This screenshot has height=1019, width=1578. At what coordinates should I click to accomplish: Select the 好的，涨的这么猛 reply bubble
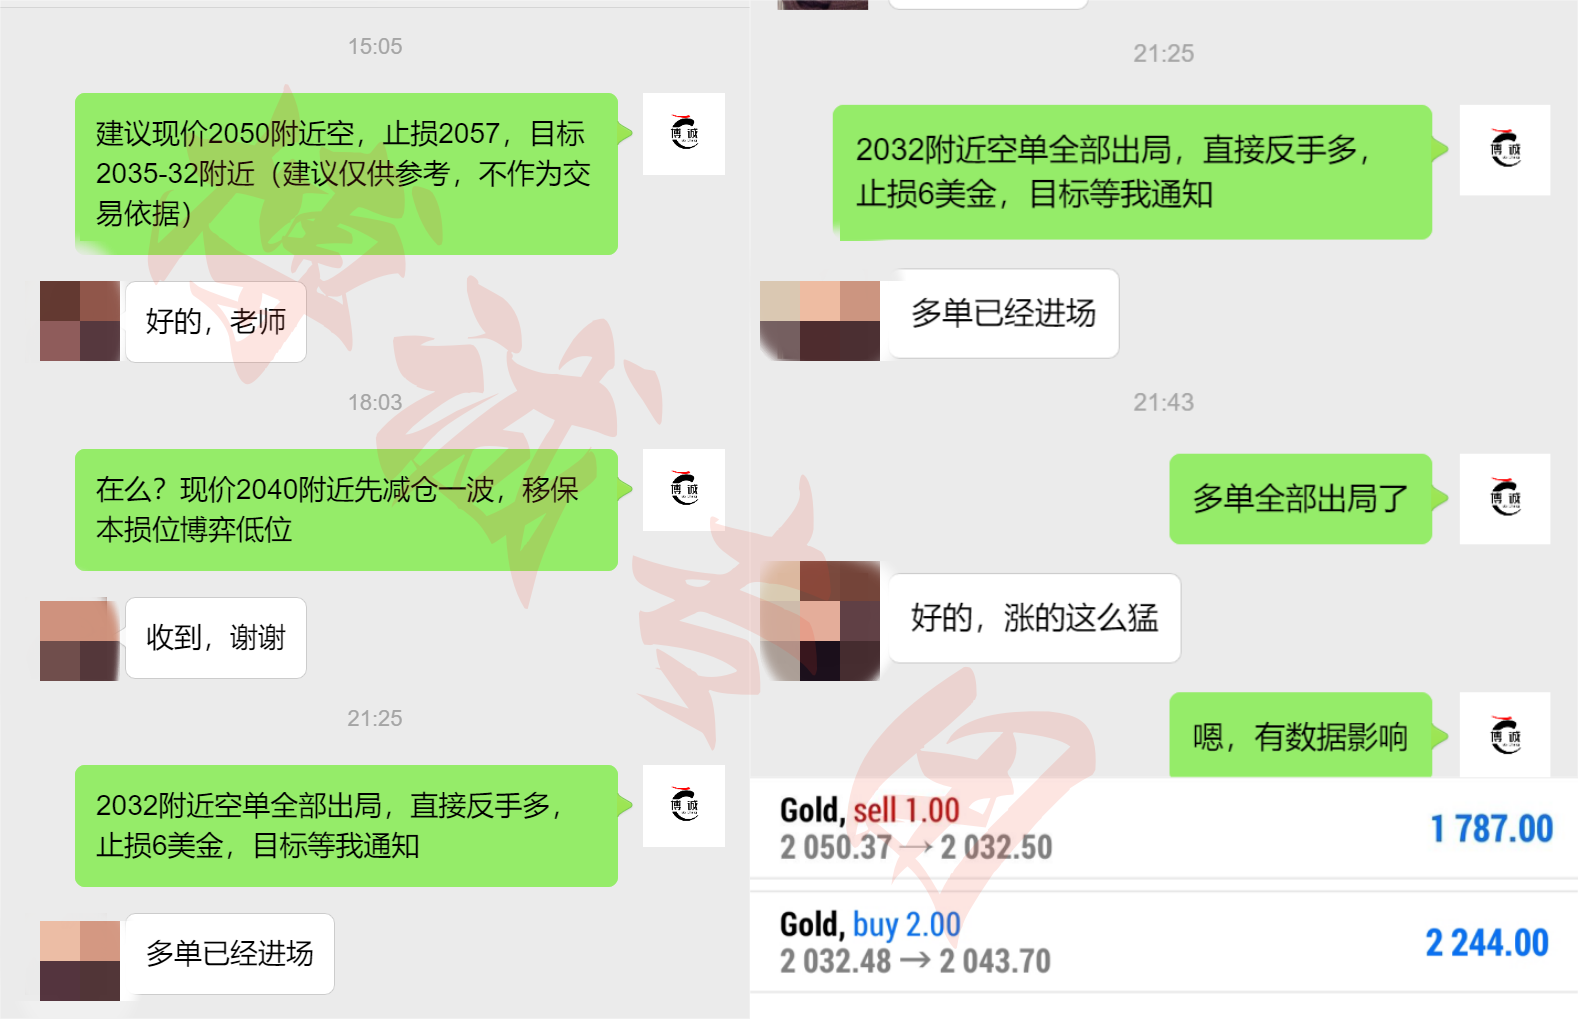(1035, 618)
